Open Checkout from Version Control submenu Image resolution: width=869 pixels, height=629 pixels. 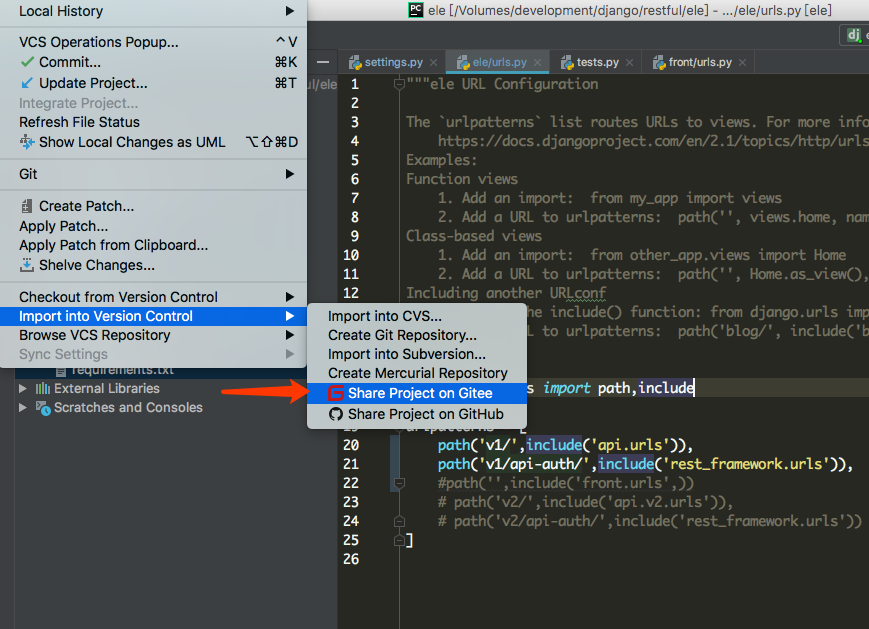[154, 297]
